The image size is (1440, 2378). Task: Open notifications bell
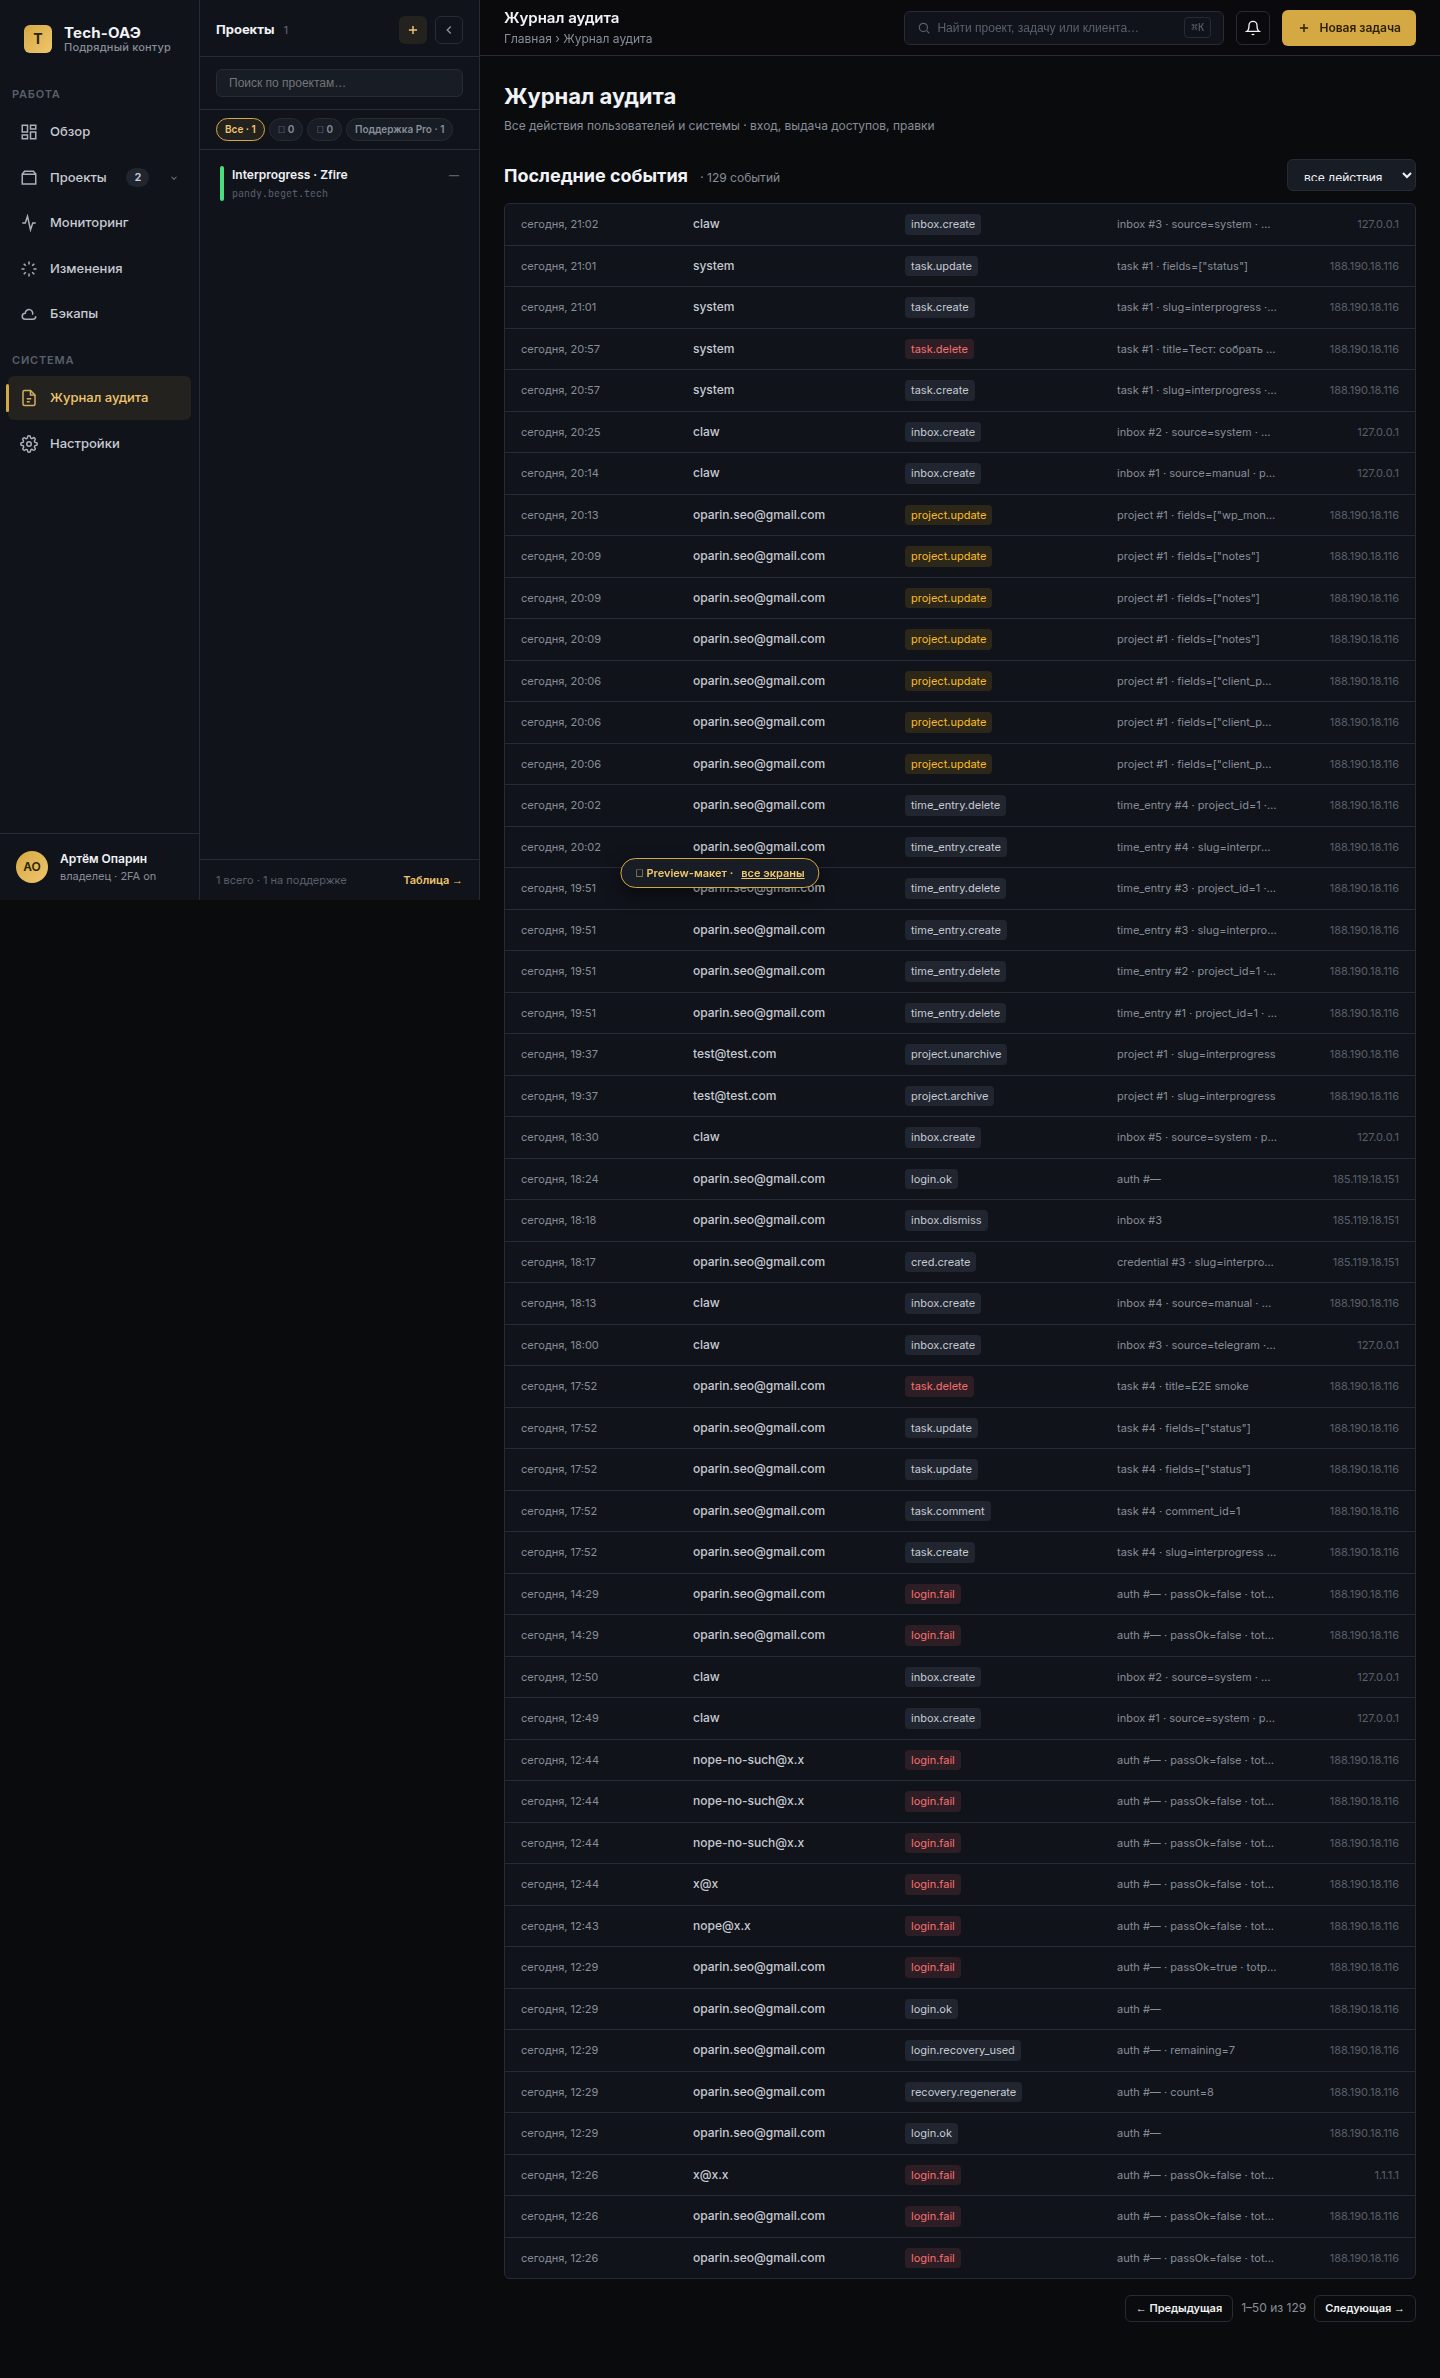click(x=1253, y=28)
